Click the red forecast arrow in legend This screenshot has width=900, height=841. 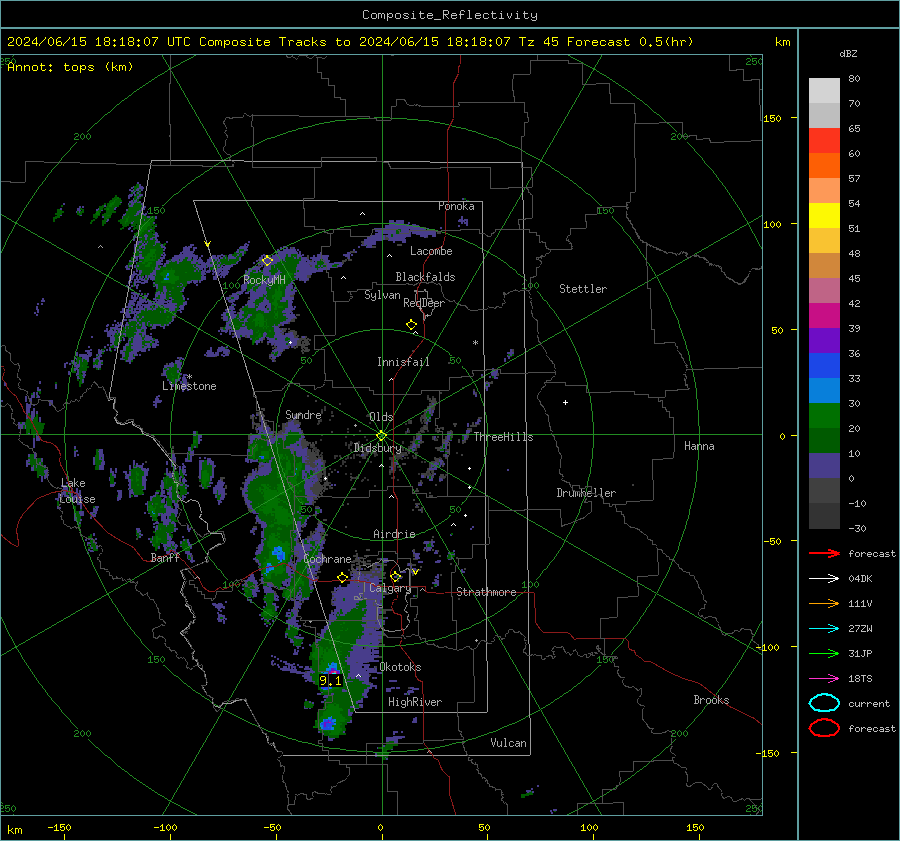pos(824,553)
